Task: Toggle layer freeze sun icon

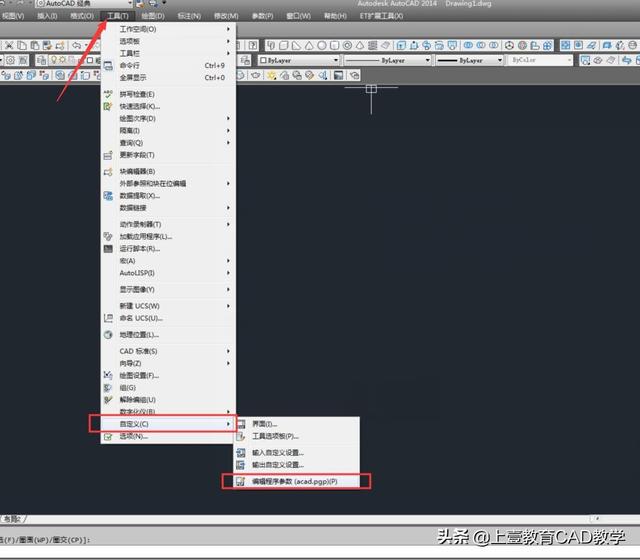Action: coord(62,60)
